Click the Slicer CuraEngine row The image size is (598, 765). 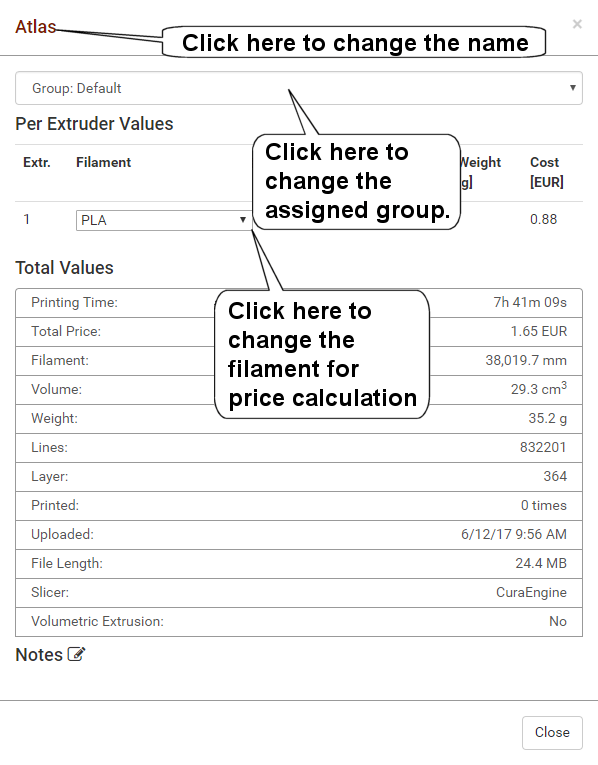pos(299,593)
